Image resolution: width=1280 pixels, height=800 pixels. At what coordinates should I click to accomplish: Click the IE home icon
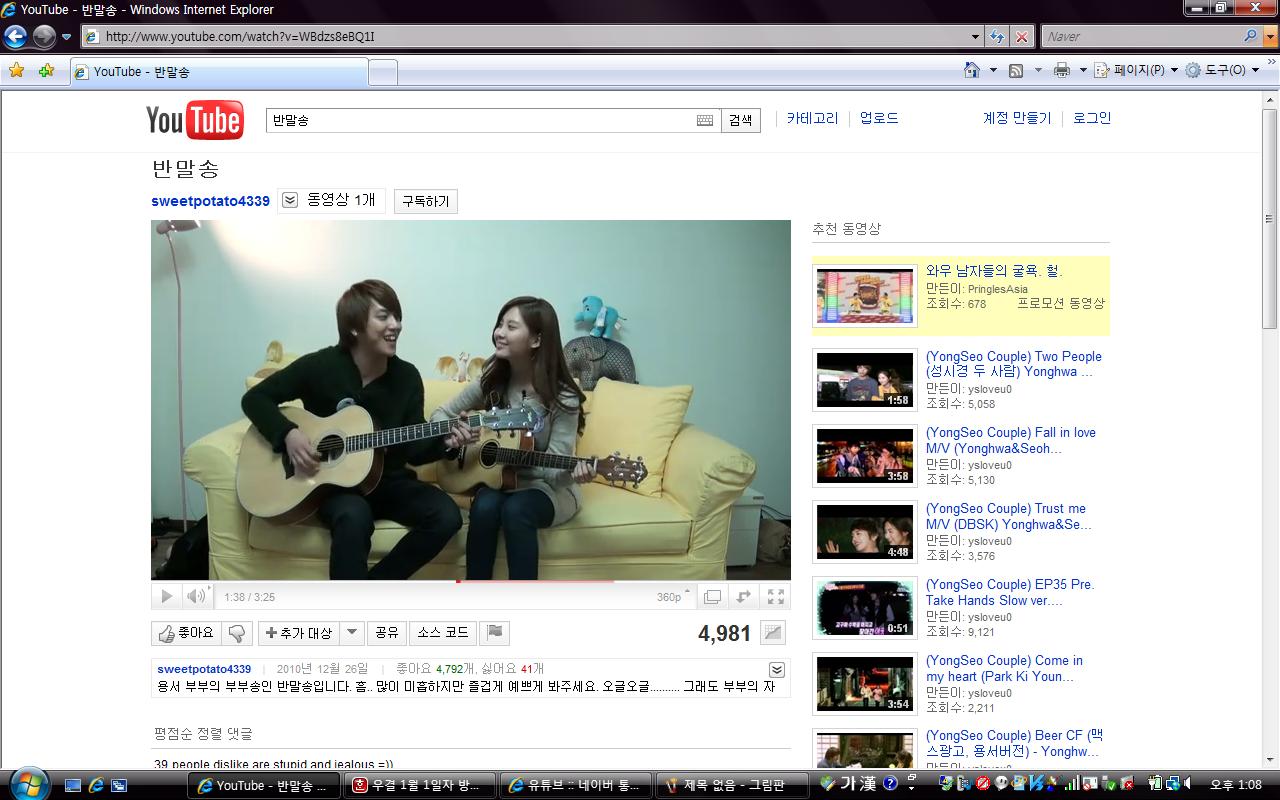(x=971, y=70)
